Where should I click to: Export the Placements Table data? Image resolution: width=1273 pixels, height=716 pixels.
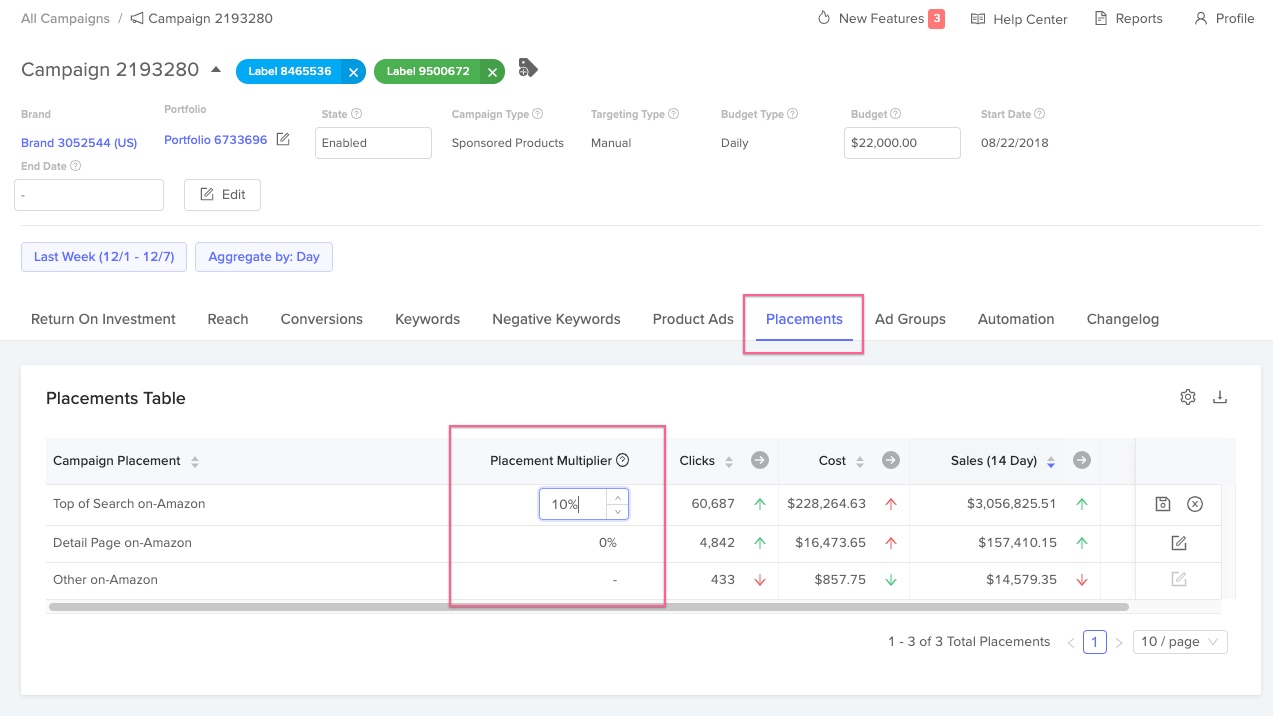click(1219, 397)
